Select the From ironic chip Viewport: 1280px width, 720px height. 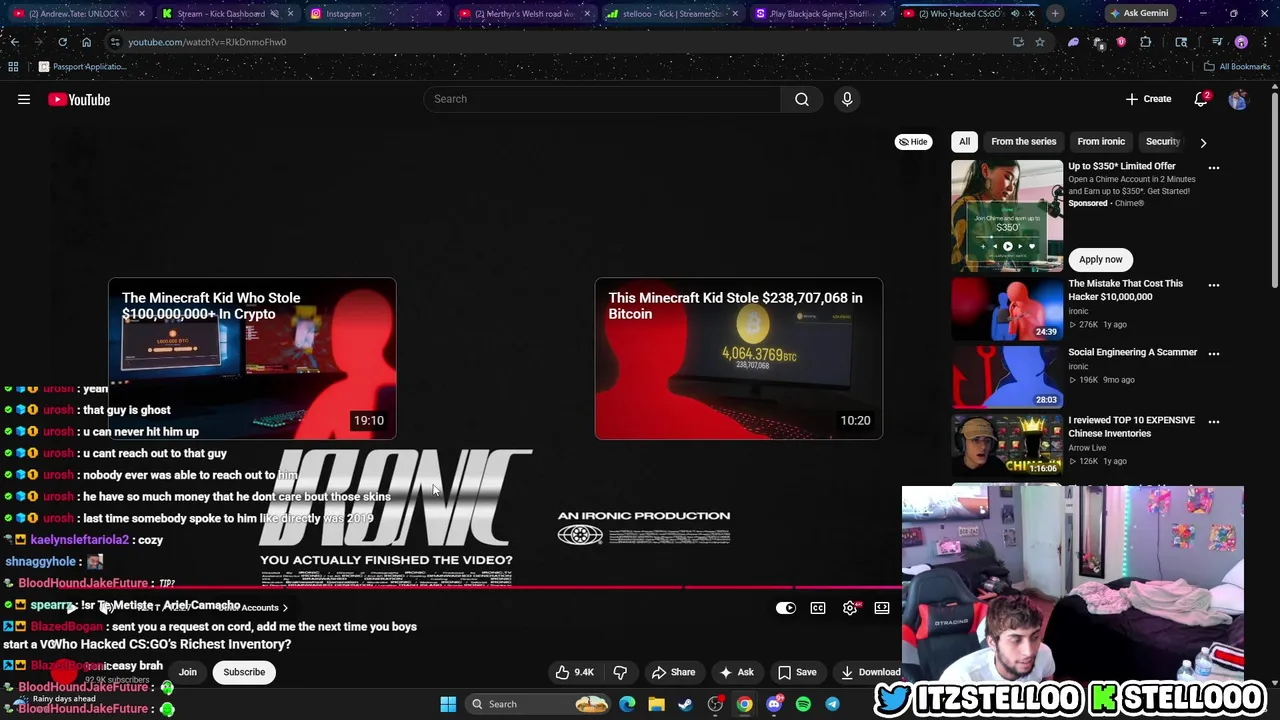(1101, 141)
